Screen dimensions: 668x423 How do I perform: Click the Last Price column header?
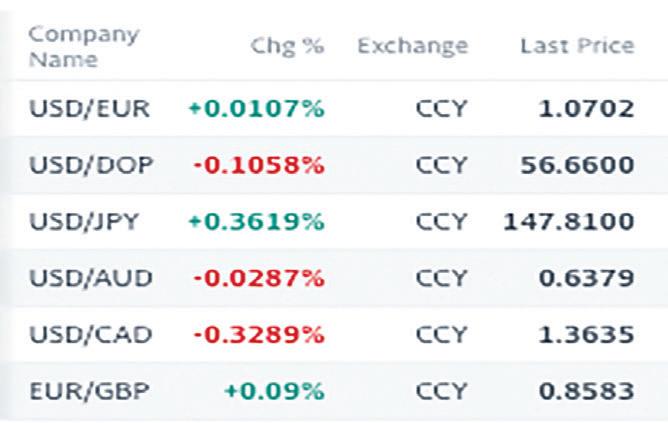(x=576, y=46)
